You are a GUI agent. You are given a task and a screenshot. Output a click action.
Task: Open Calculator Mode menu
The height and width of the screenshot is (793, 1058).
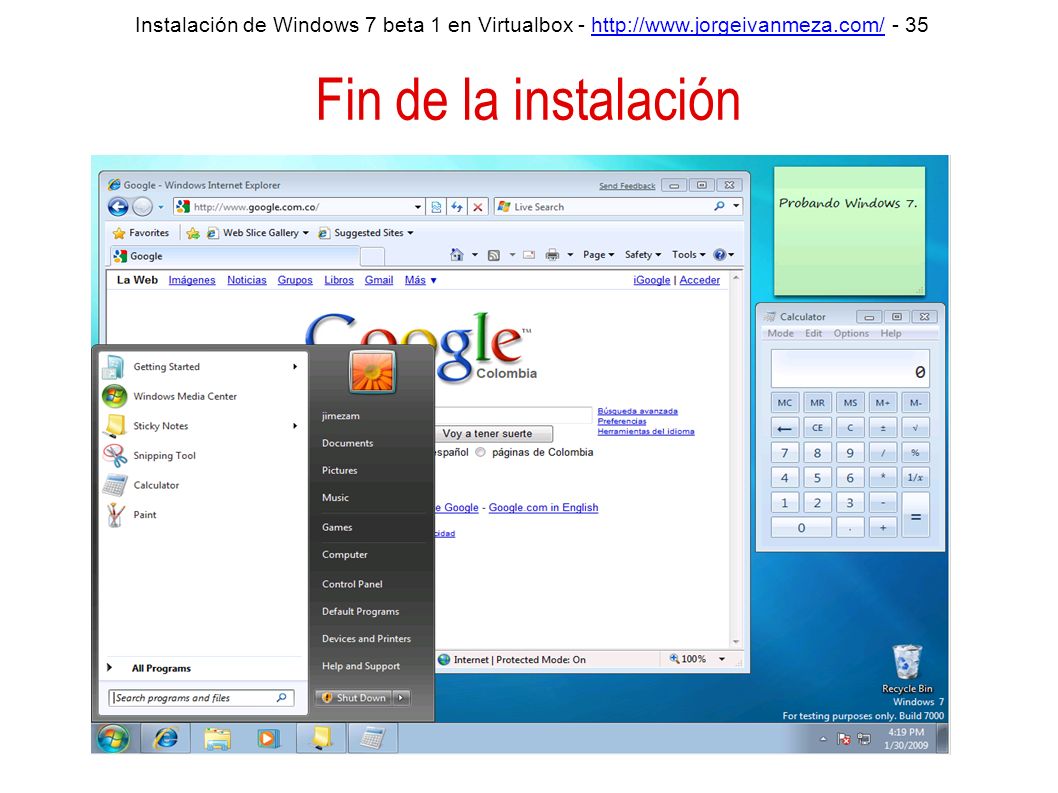coord(781,333)
